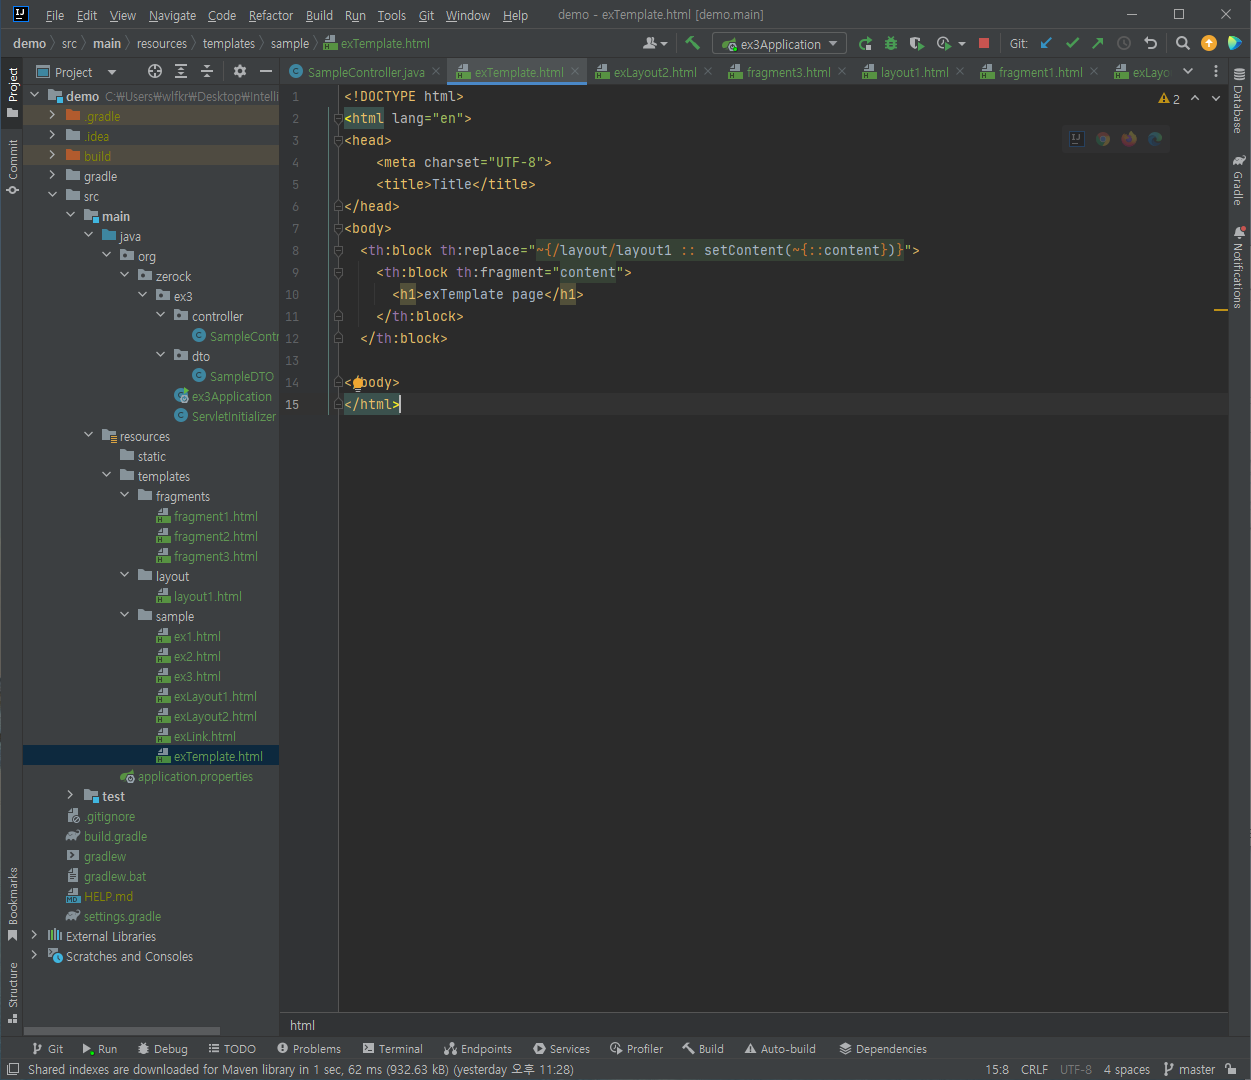The image size is (1251, 1080).
Task: Open preview in Edge browser icon
Action: pos(1155,139)
